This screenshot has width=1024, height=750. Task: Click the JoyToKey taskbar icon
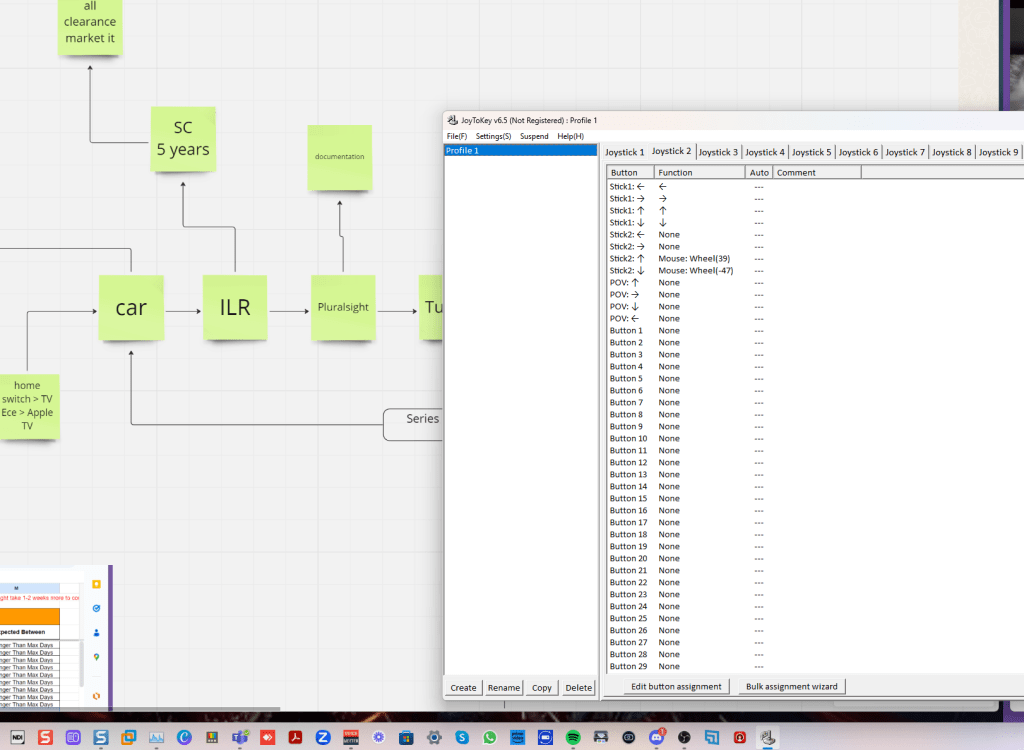point(767,738)
